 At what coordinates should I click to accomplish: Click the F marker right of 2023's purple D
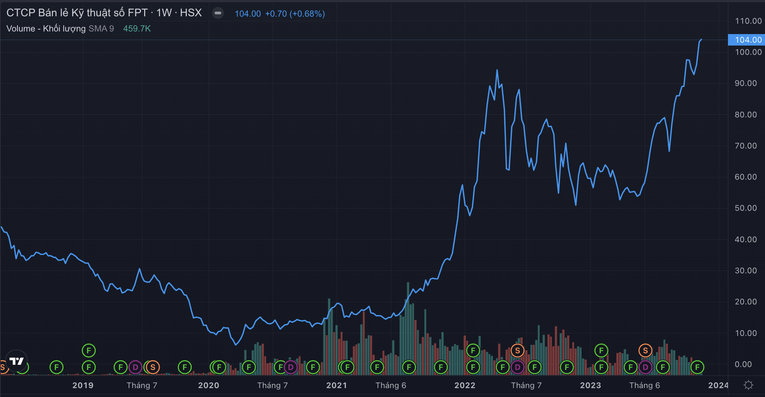663,367
